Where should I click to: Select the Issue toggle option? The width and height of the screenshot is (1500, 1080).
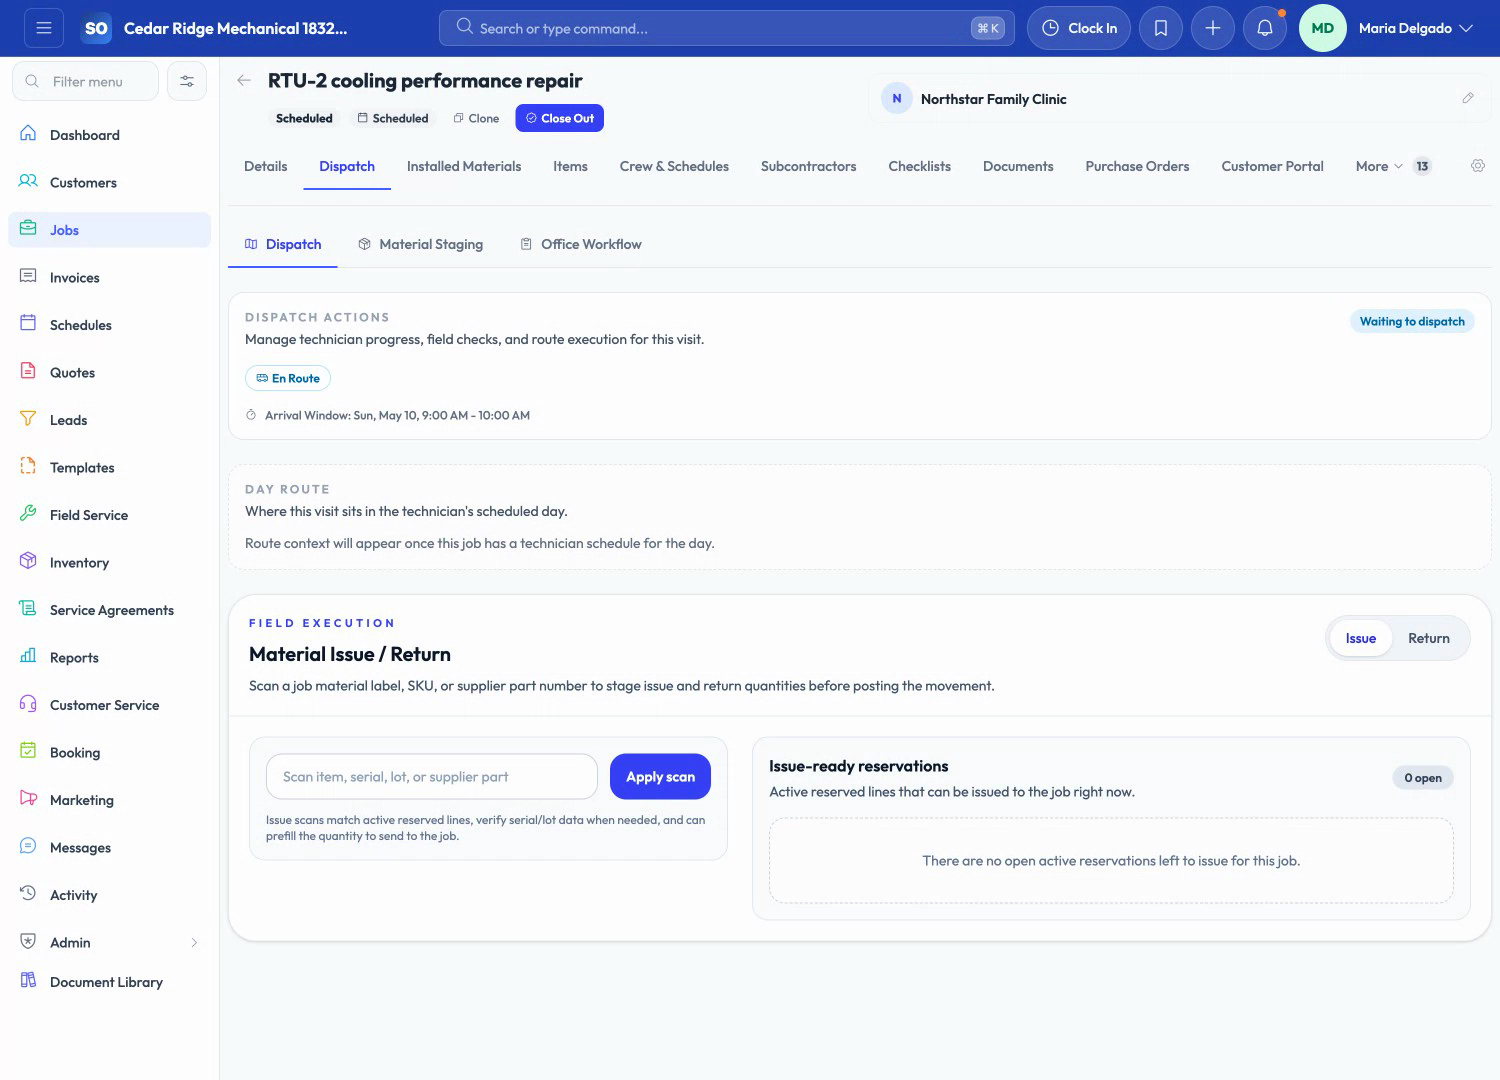click(x=1360, y=638)
